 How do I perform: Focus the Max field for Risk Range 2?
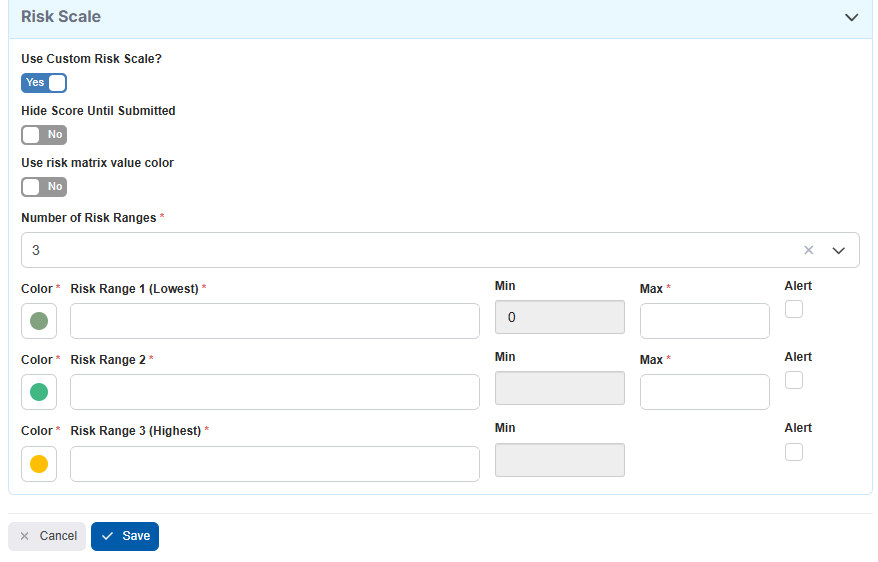pos(704,392)
